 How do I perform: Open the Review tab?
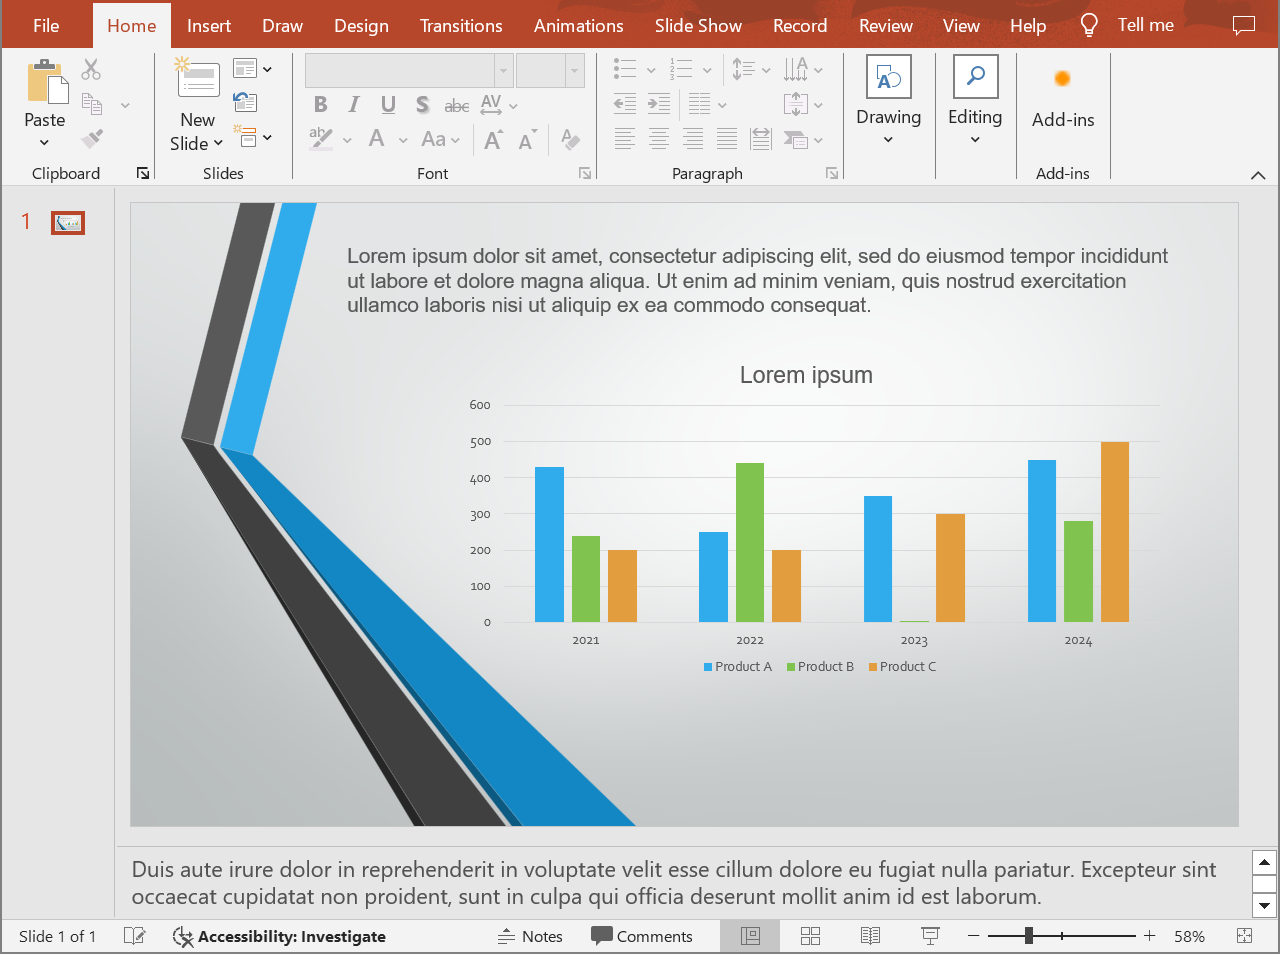[x=885, y=25]
